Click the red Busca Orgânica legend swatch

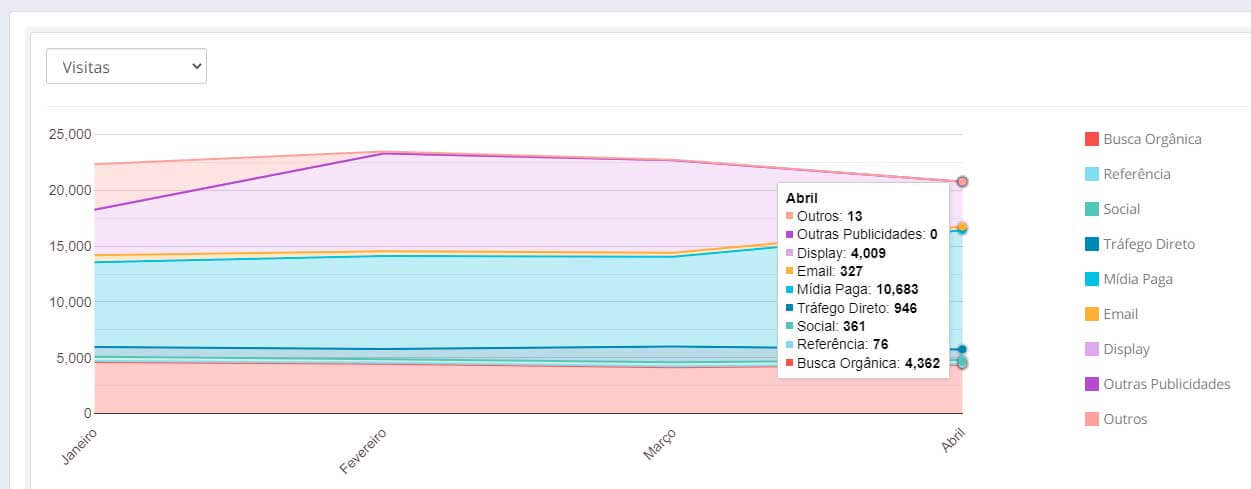click(x=1092, y=139)
